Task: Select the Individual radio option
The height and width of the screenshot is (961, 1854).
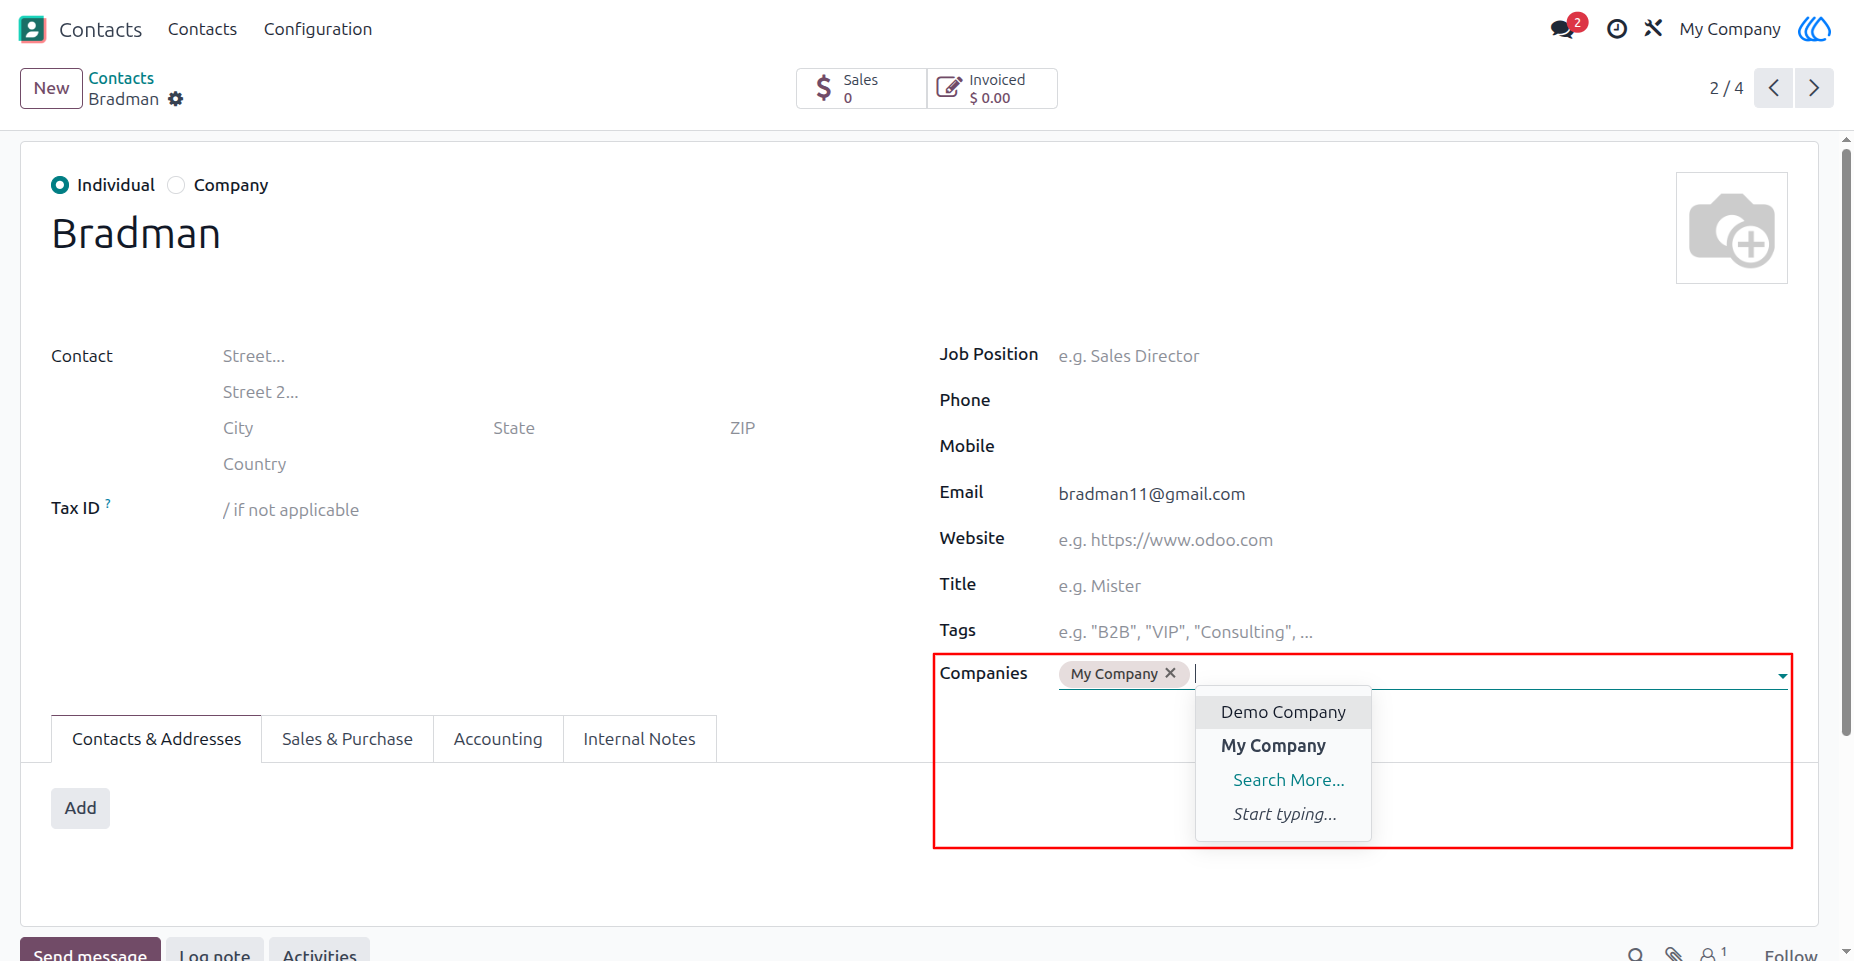Action: pos(60,185)
